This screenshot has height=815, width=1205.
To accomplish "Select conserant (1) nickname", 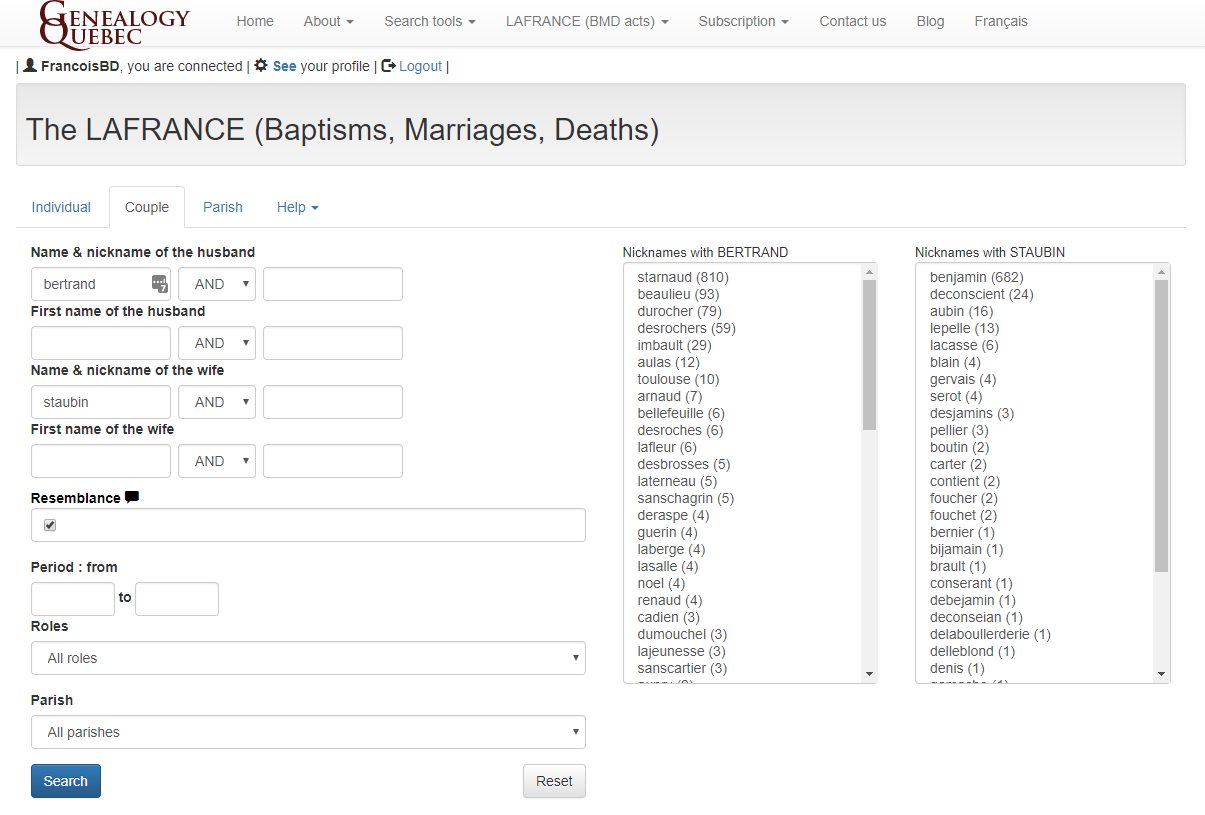I will coord(971,583).
